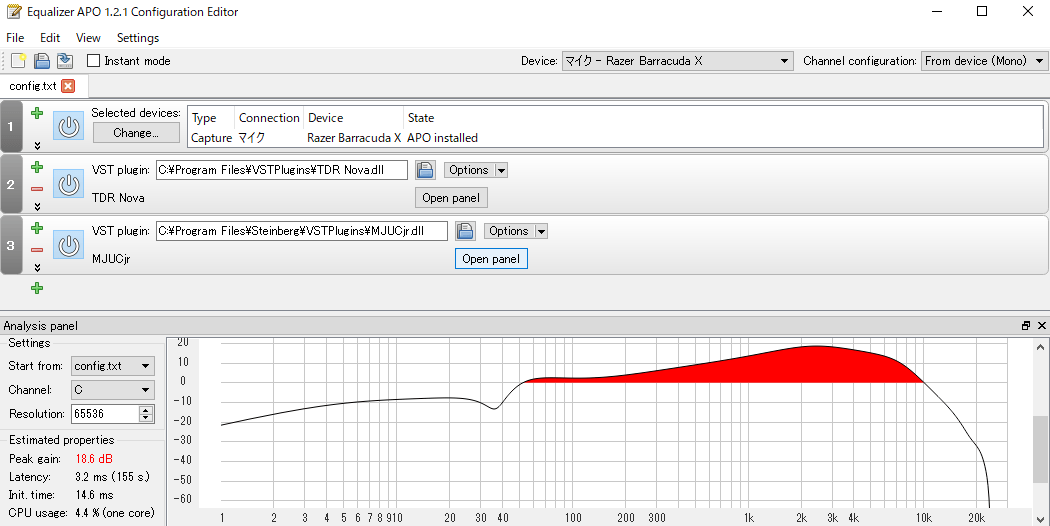Open the Settings menu

click(138, 38)
